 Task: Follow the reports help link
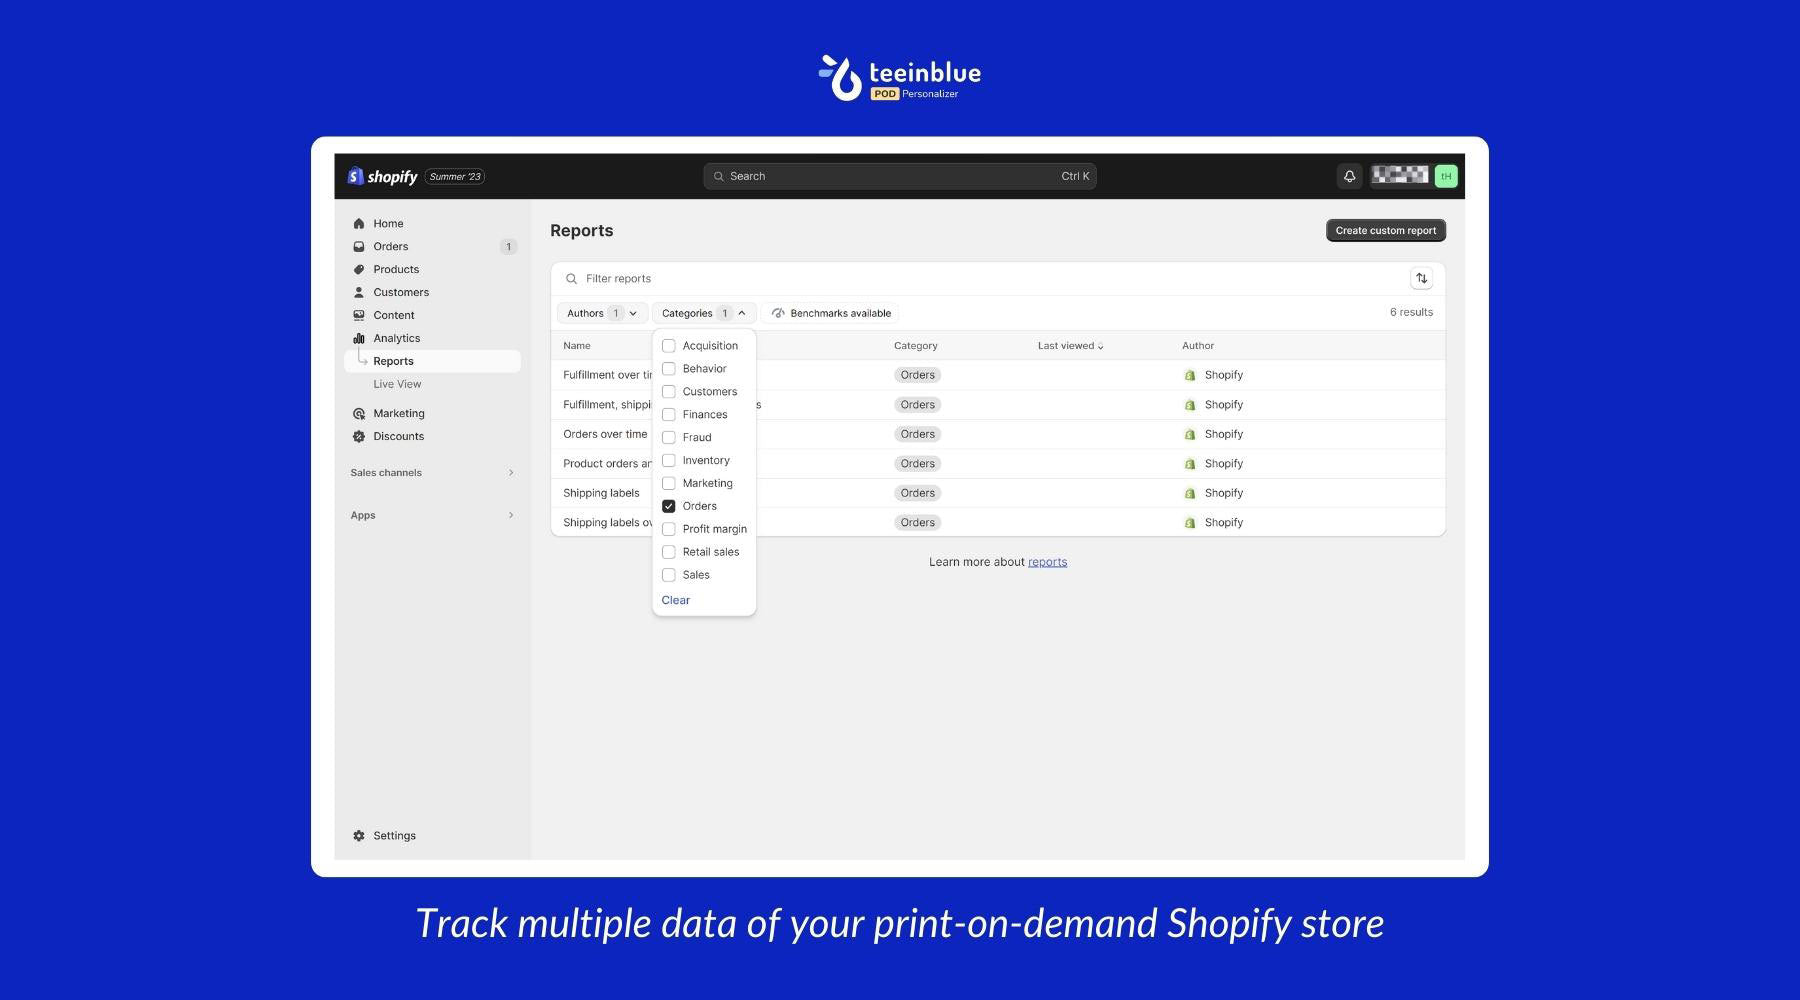click(1047, 563)
